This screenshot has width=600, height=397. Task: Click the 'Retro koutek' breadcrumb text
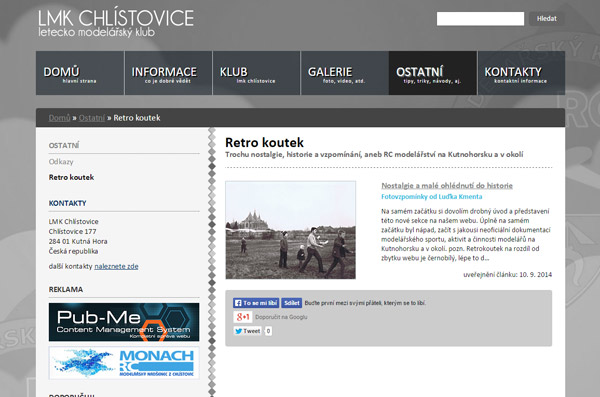(137, 118)
